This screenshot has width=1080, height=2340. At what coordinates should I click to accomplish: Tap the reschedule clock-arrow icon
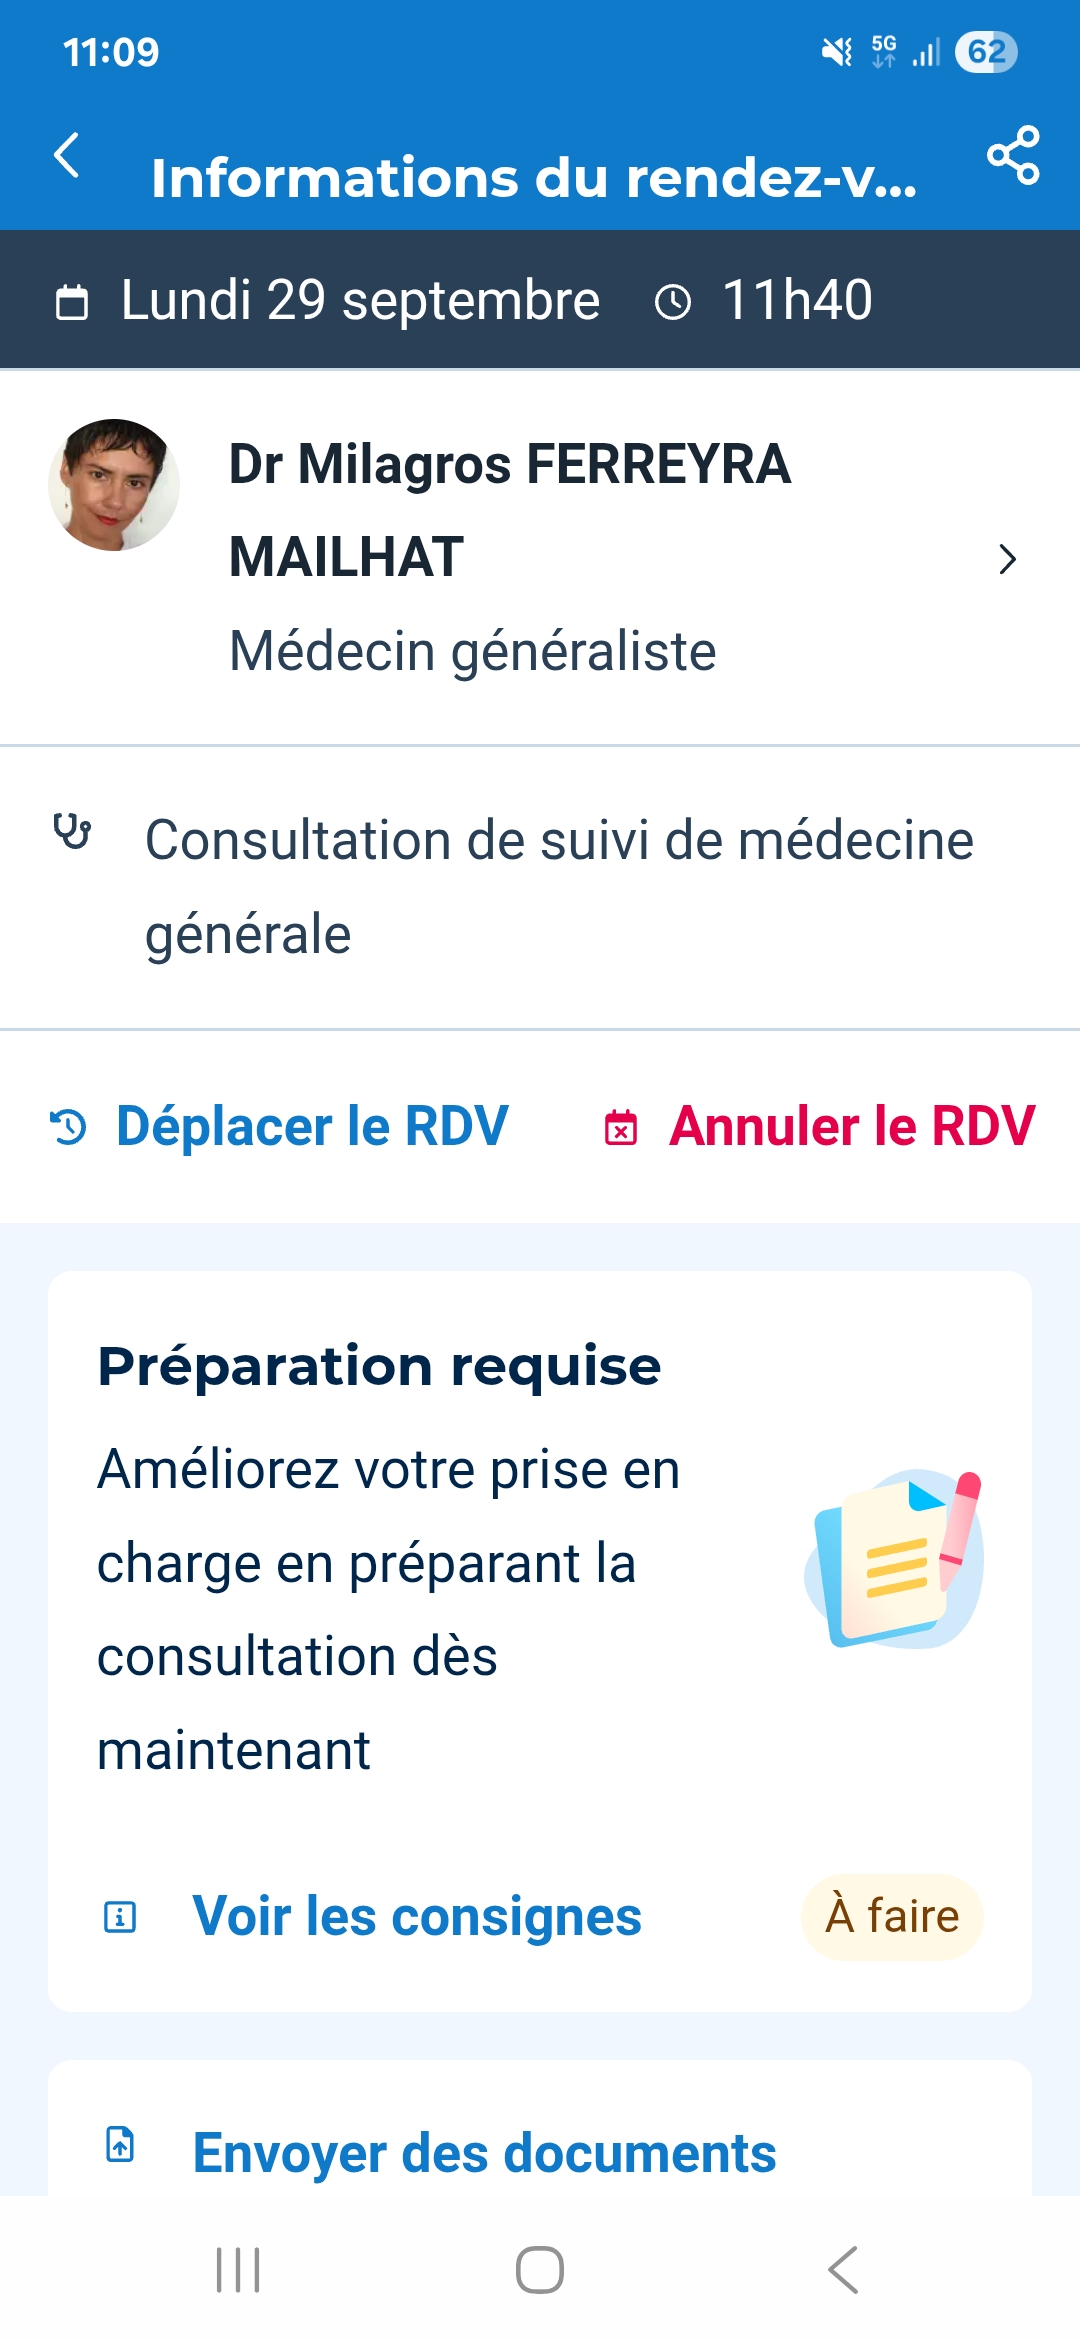click(x=69, y=1127)
